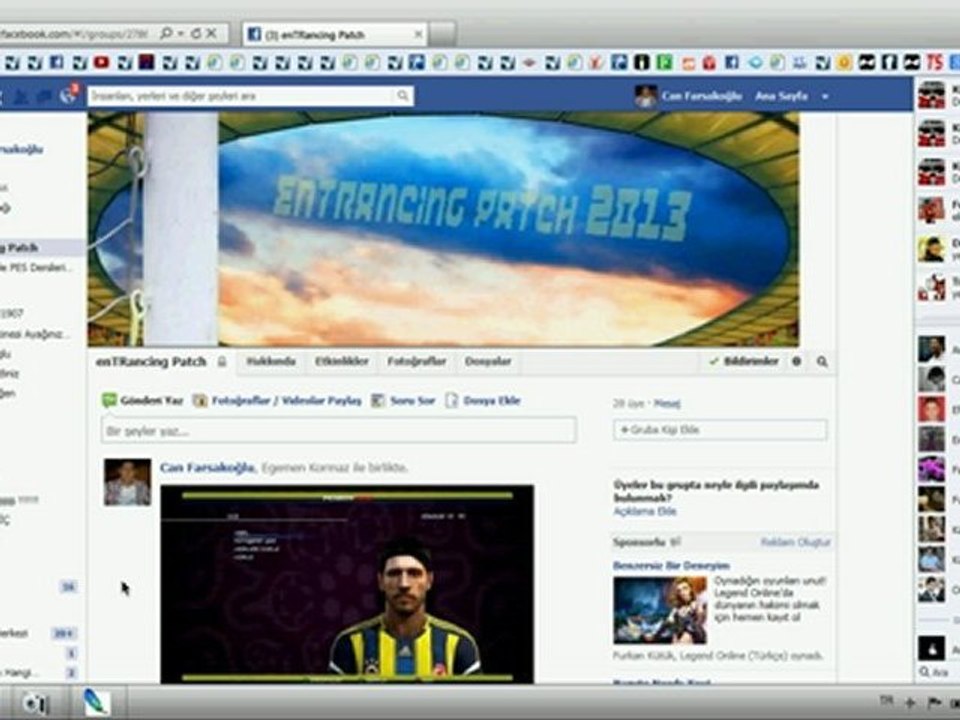Click the group privacy lock icon

[222, 362]
